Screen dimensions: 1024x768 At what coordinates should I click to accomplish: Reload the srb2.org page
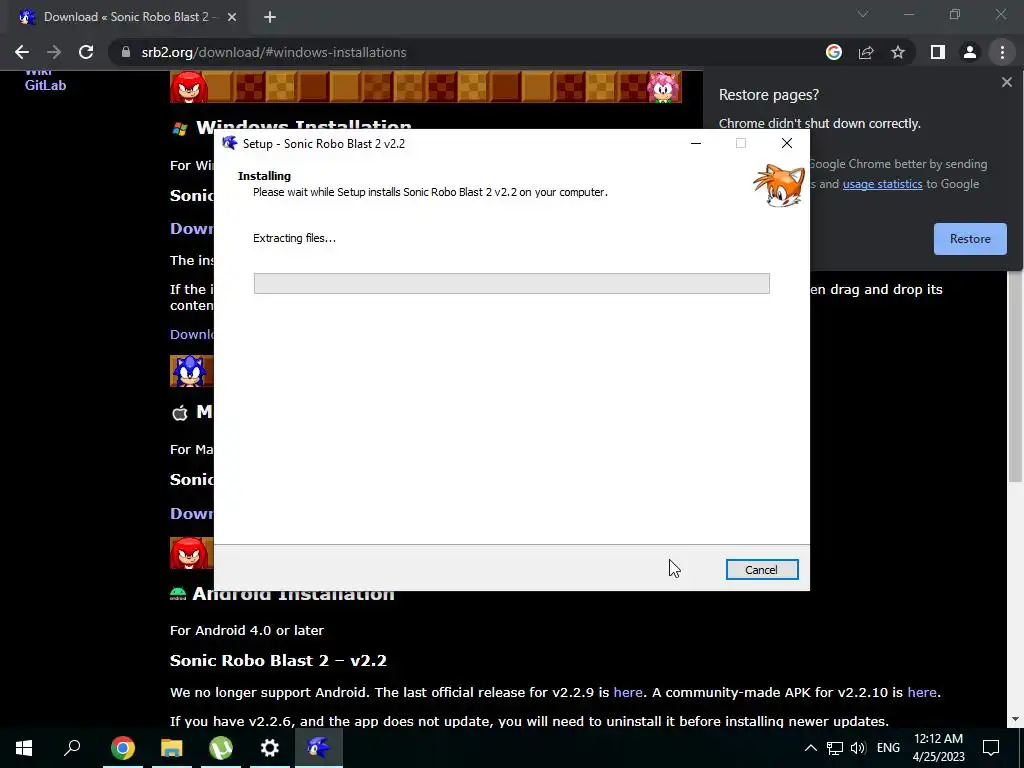[86, 52]
